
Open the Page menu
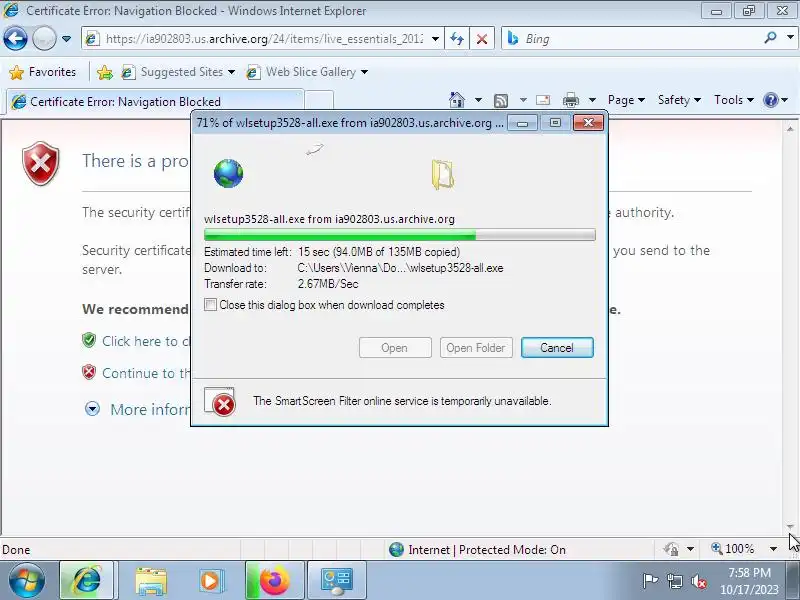pyautogui.click(x=626, y=100)
